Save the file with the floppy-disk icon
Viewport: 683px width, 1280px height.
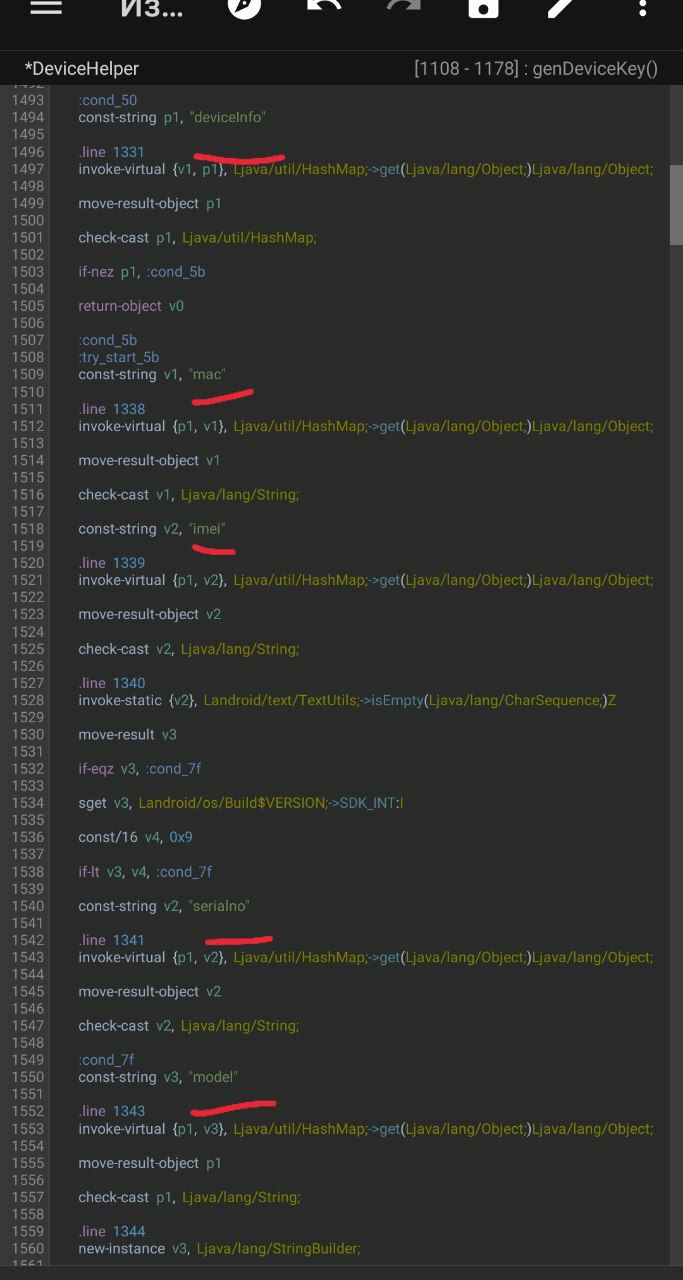[483, 8]
